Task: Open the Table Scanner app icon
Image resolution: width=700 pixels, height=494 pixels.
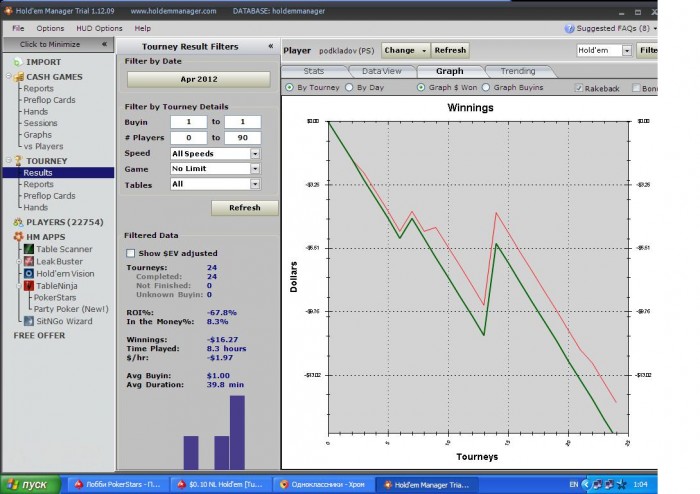Action: 29,249
